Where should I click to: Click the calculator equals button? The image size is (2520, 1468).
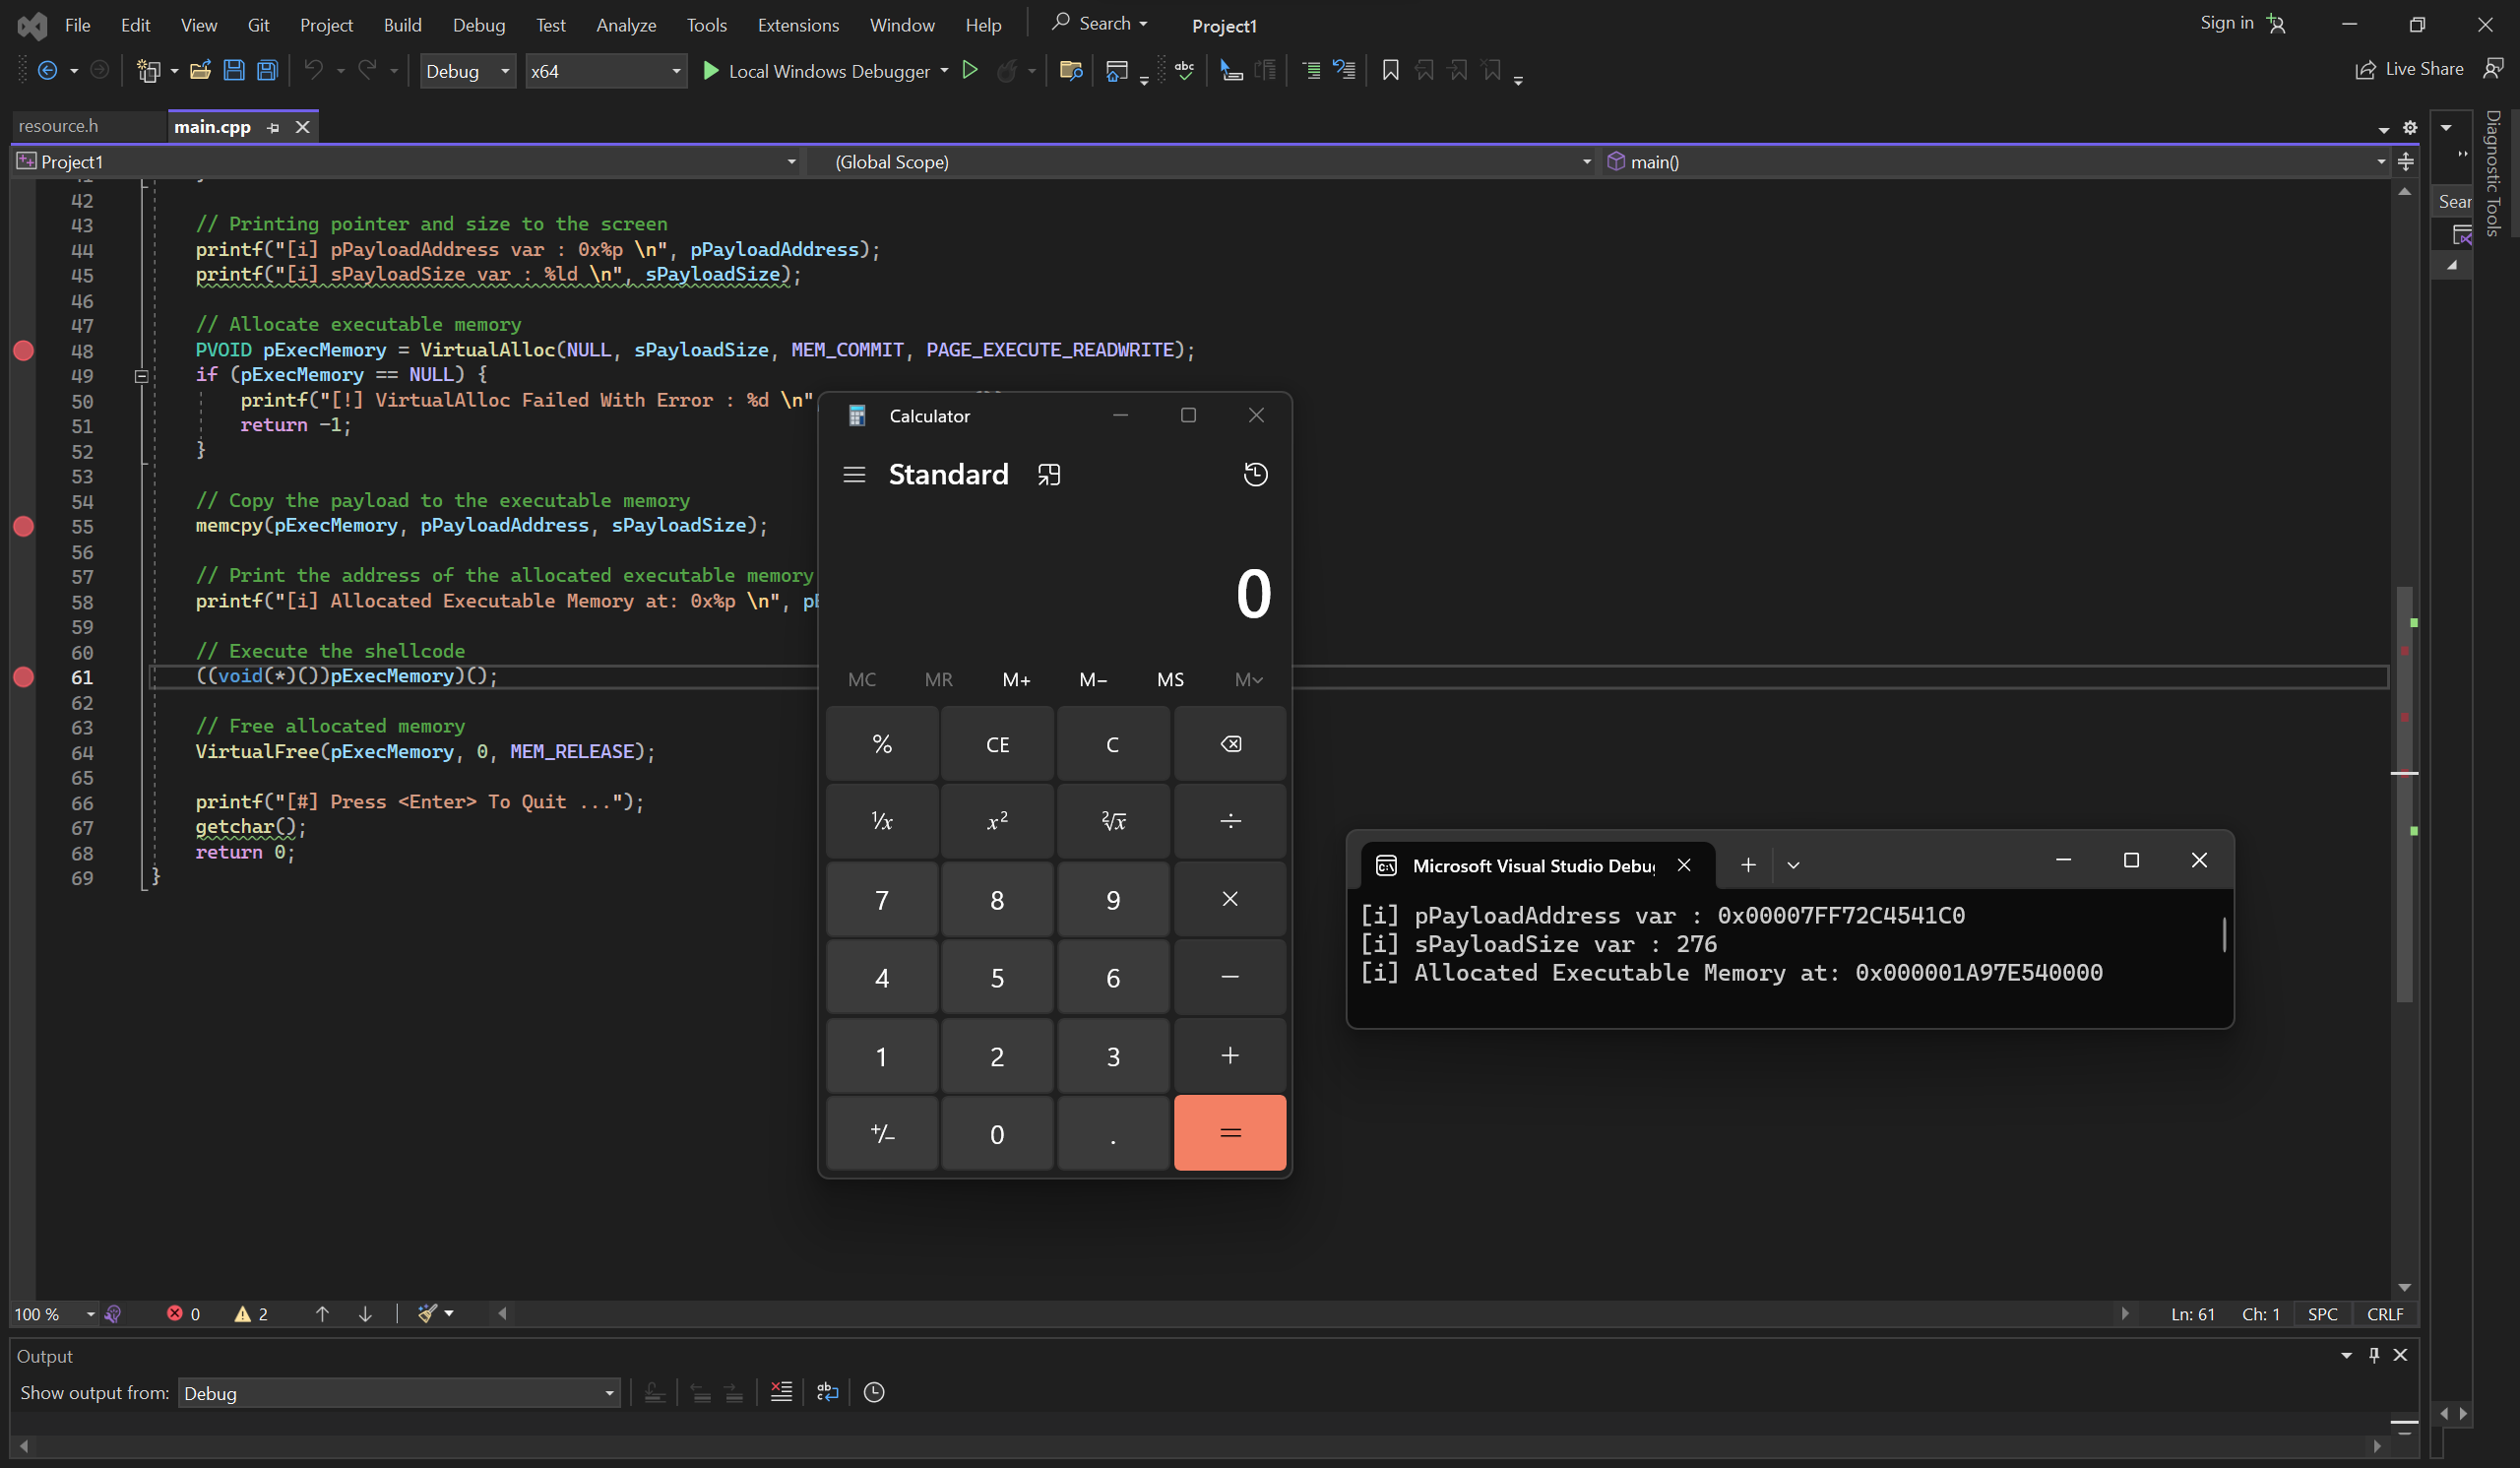[x=1229, y=1132]
